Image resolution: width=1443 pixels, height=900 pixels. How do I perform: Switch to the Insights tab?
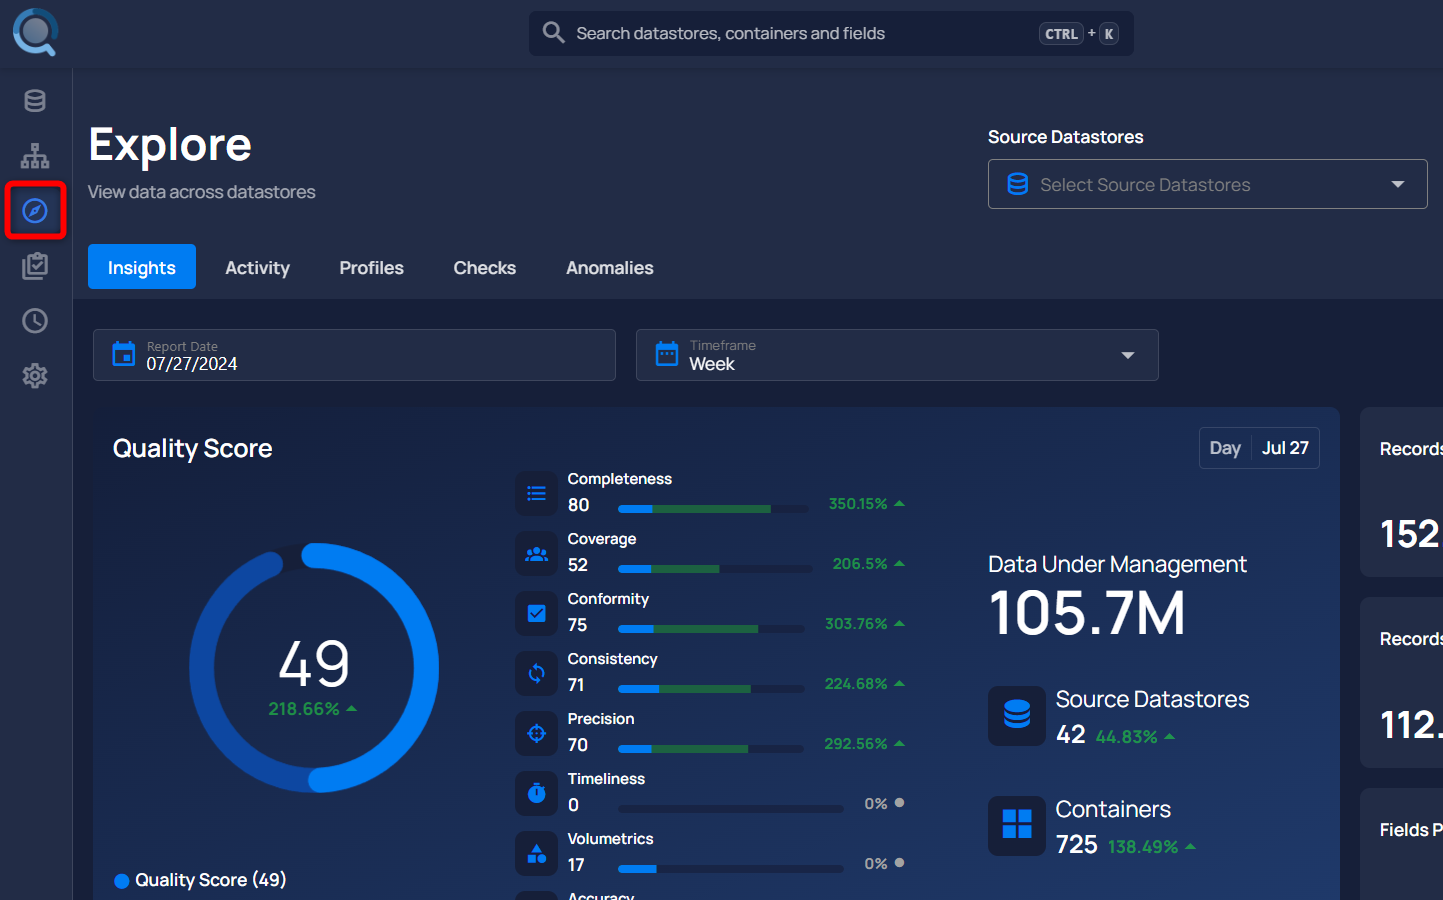click(x=142, y=267)
